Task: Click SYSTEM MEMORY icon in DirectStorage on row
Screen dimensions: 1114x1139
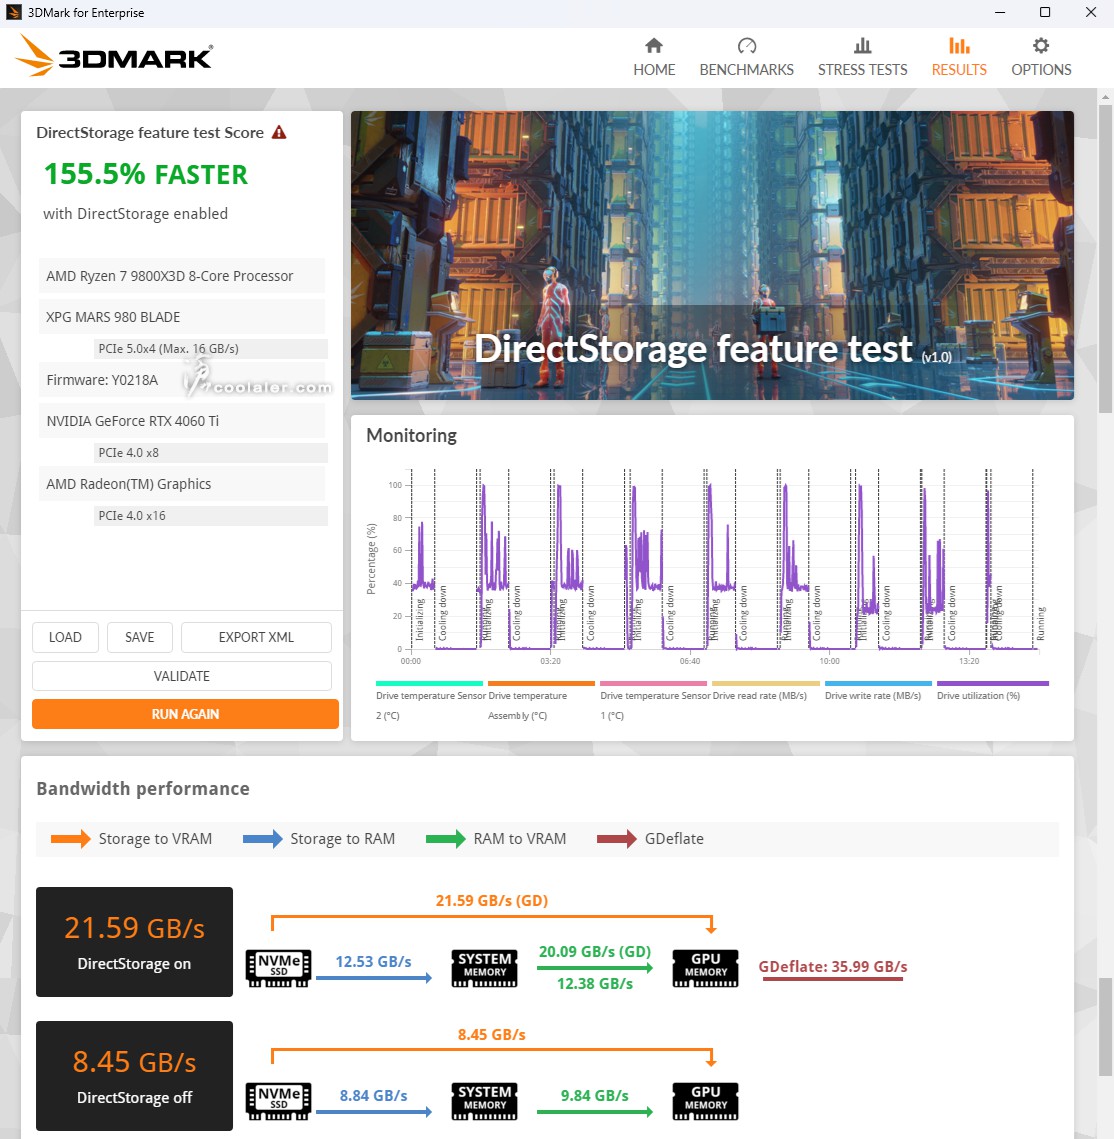Action: (484, 968)
